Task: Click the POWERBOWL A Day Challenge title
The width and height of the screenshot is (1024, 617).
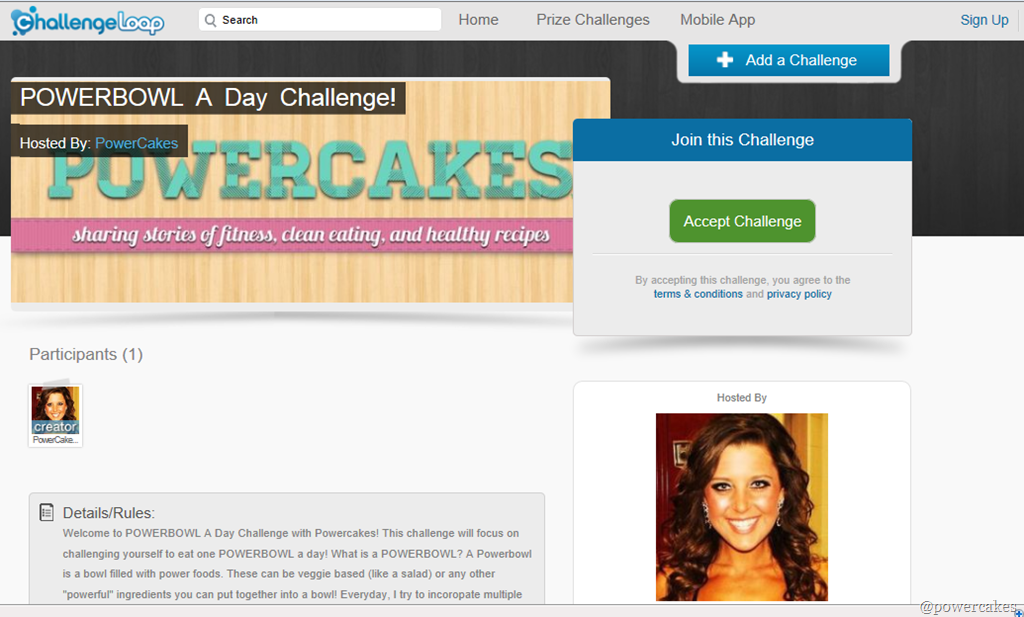Action: coord(208,98)
